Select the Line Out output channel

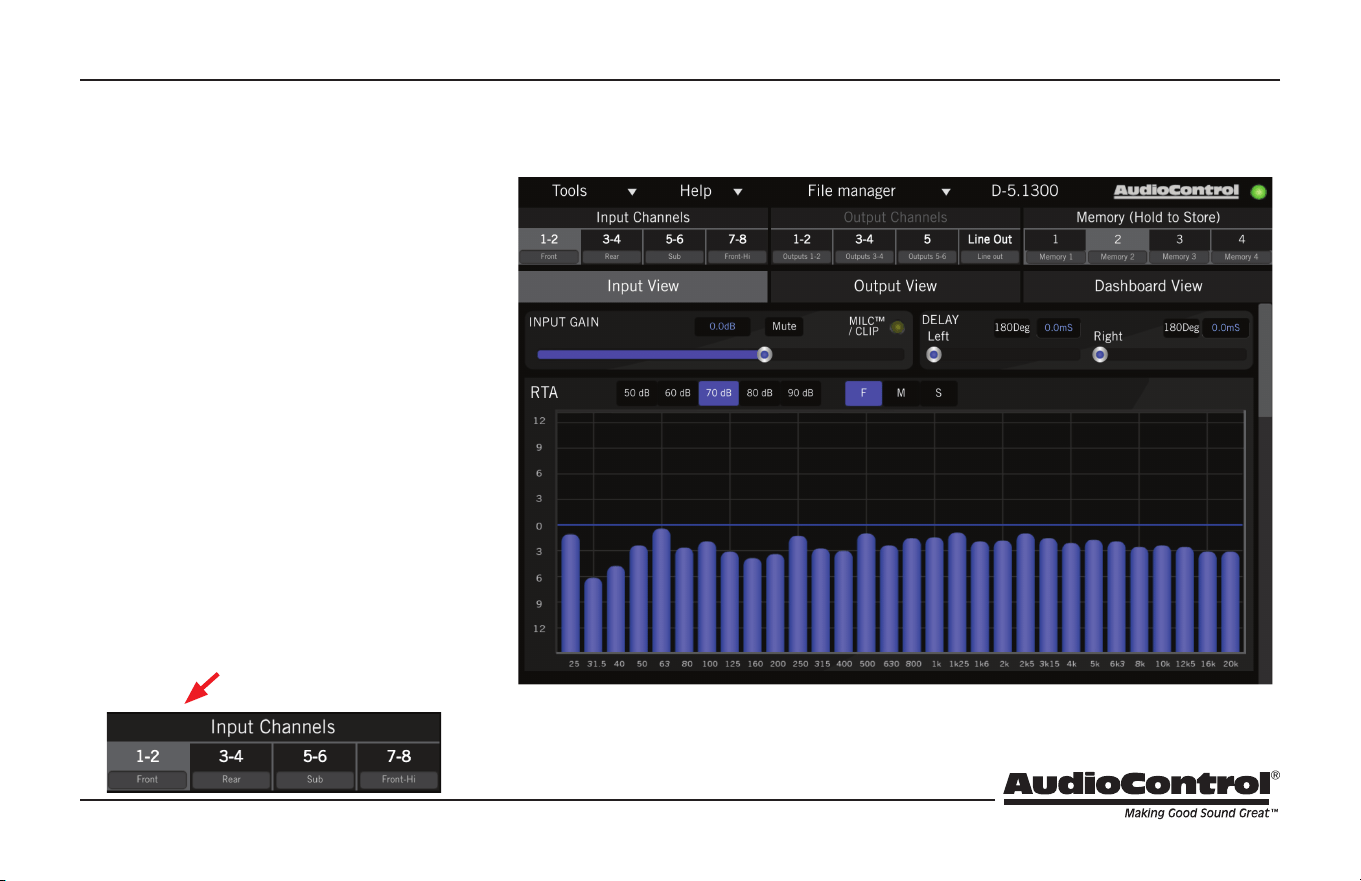990,240
